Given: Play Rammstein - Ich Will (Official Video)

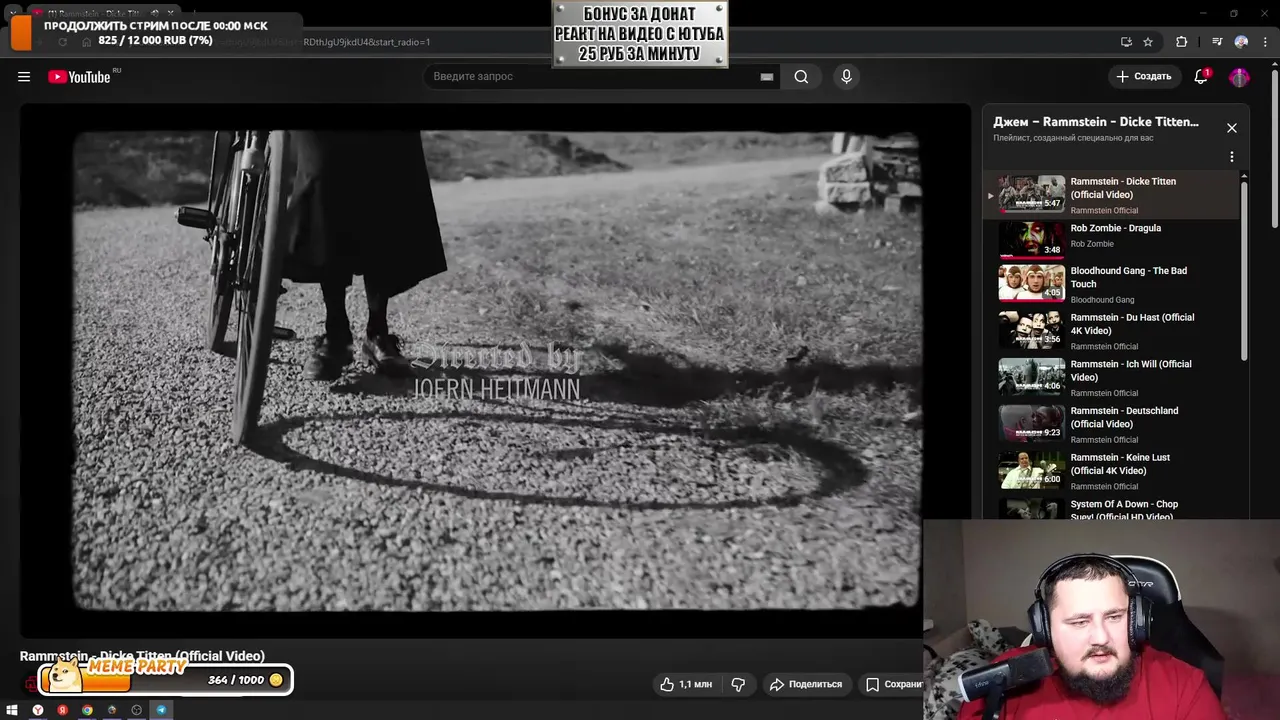Looking at the screenshot, I should point(1110,377).
